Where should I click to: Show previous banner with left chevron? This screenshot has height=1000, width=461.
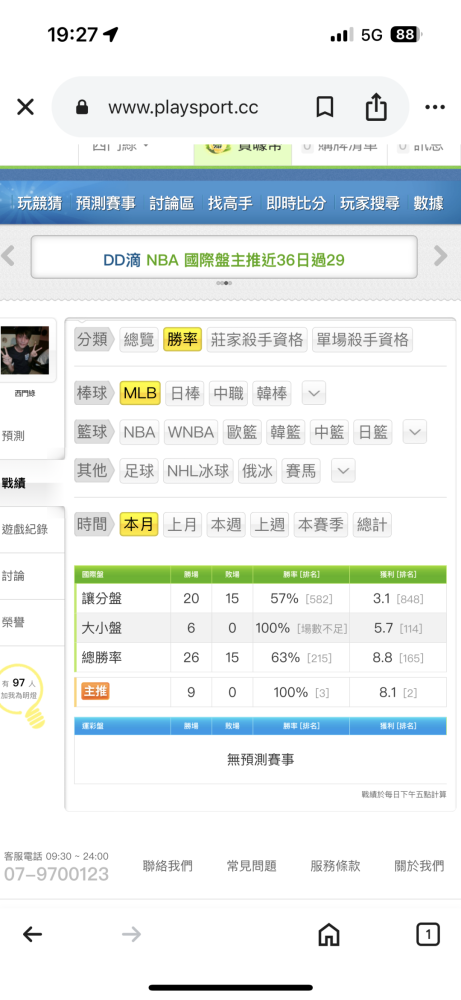coord(8,256)
